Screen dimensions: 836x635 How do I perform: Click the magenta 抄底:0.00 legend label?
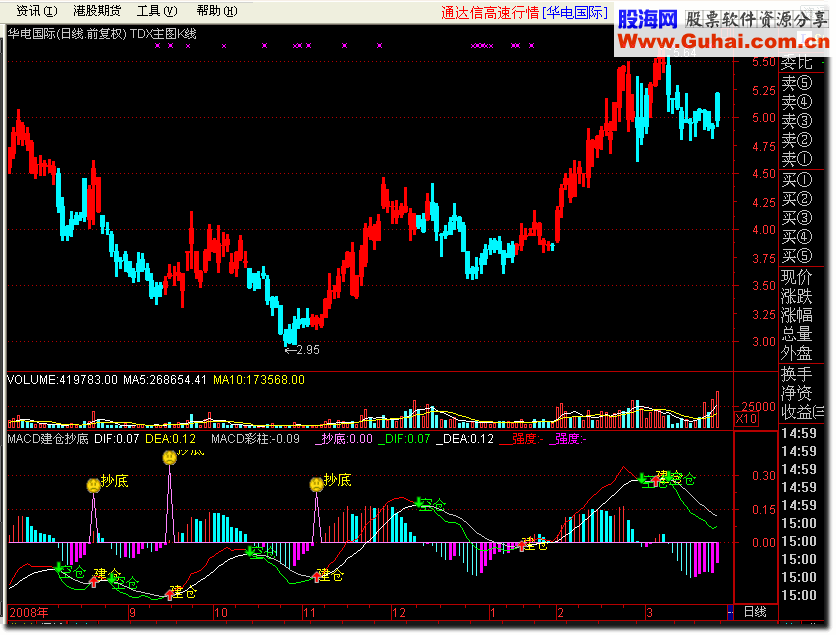click(x=344, y=439)
